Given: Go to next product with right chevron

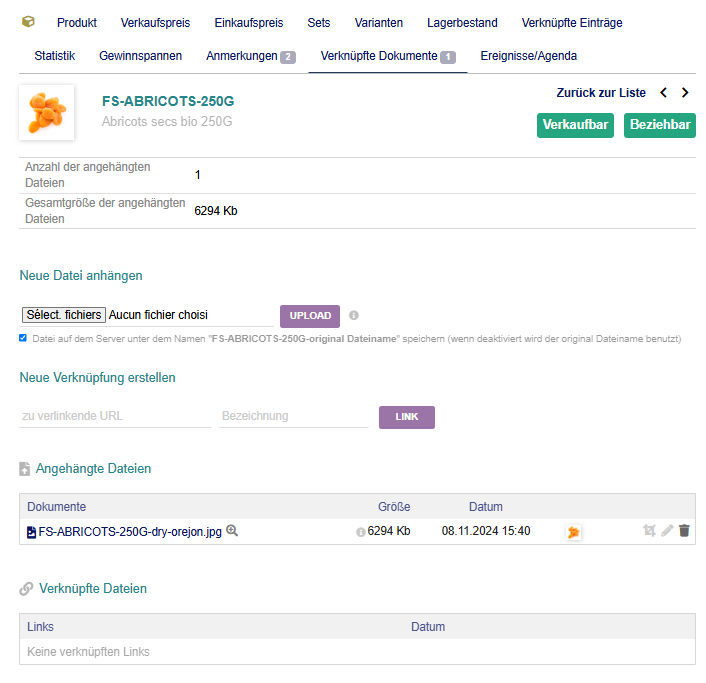Looking at the screenshot, I should tap(685, 93).
